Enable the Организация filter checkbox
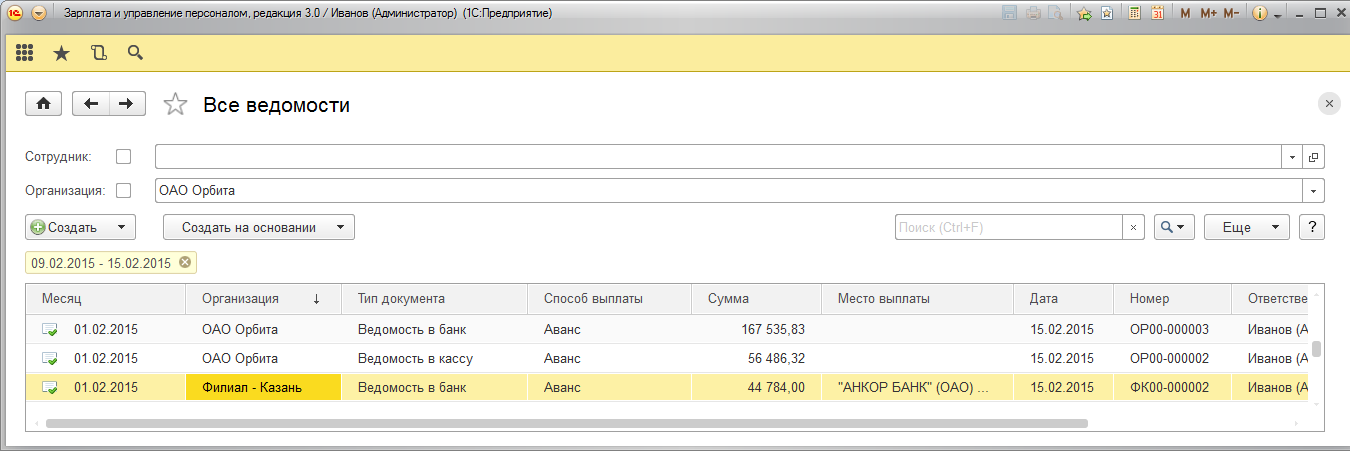This screenshot has width=1350, height=451. click(124, 190)
